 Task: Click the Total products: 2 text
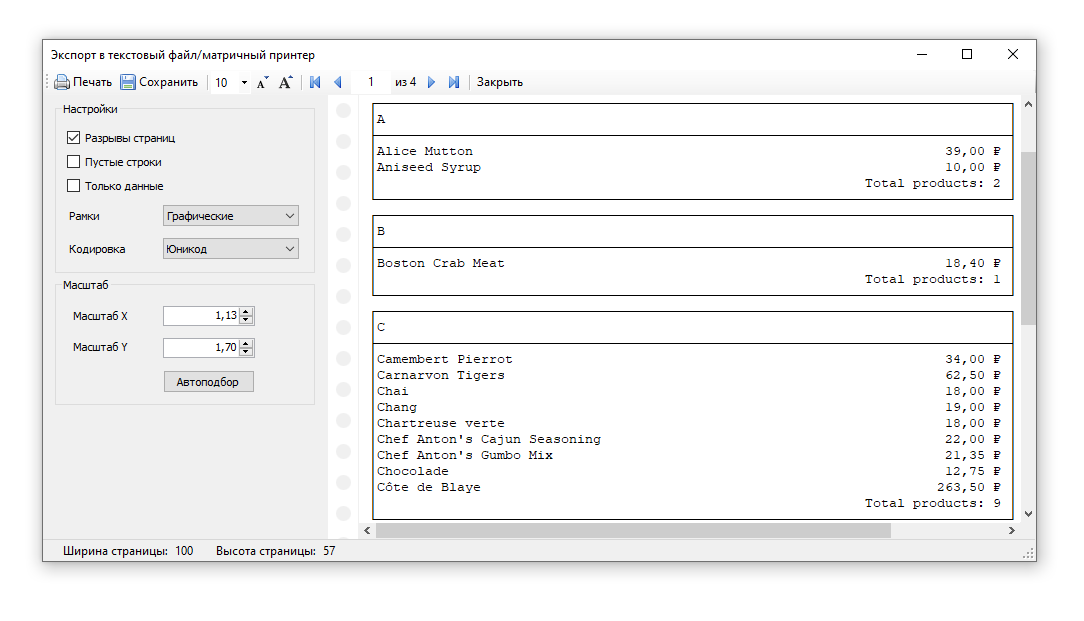pyautogui.click(x=933, y=183)
